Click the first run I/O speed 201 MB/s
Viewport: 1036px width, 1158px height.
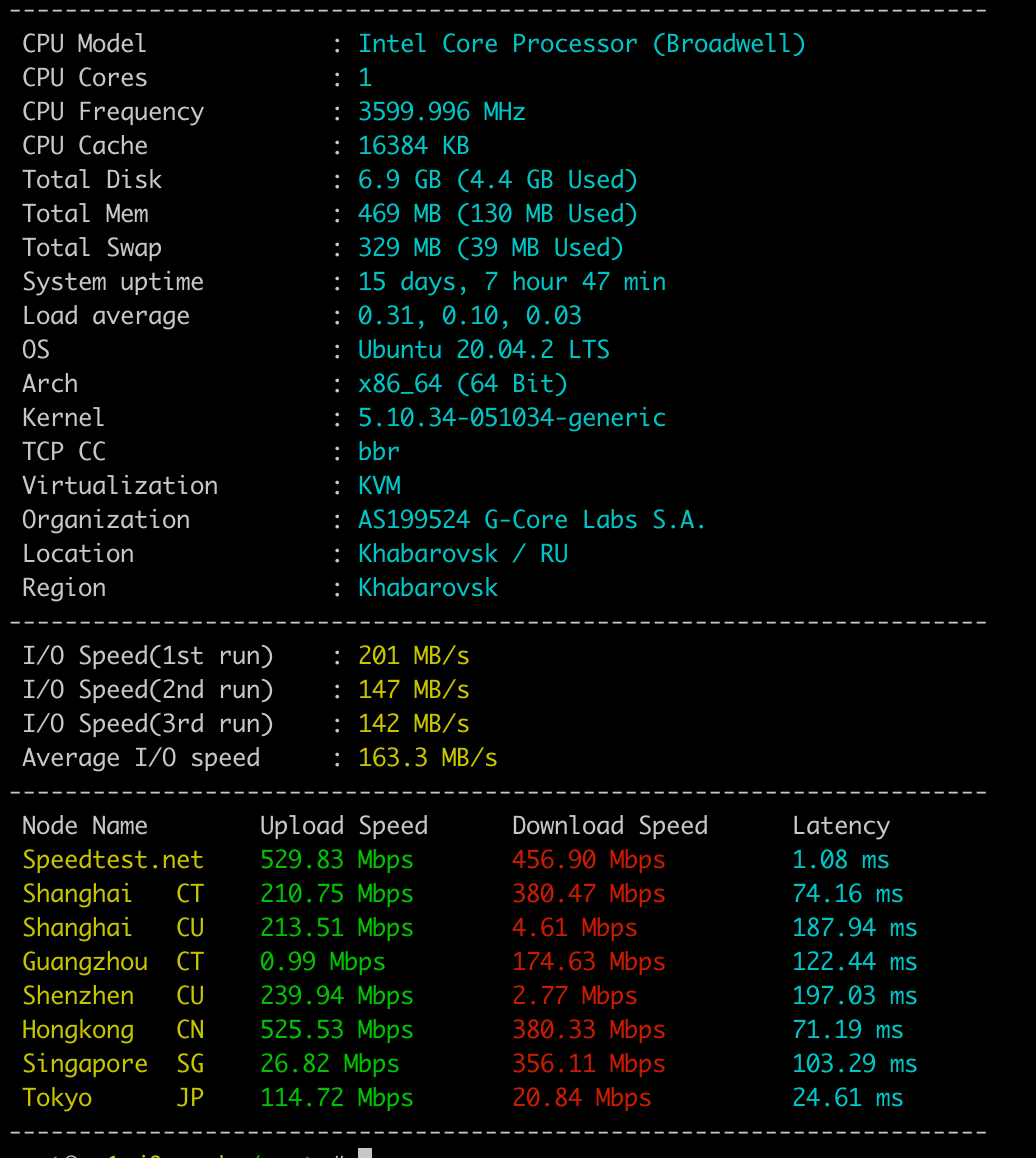[x=413, y=656]
